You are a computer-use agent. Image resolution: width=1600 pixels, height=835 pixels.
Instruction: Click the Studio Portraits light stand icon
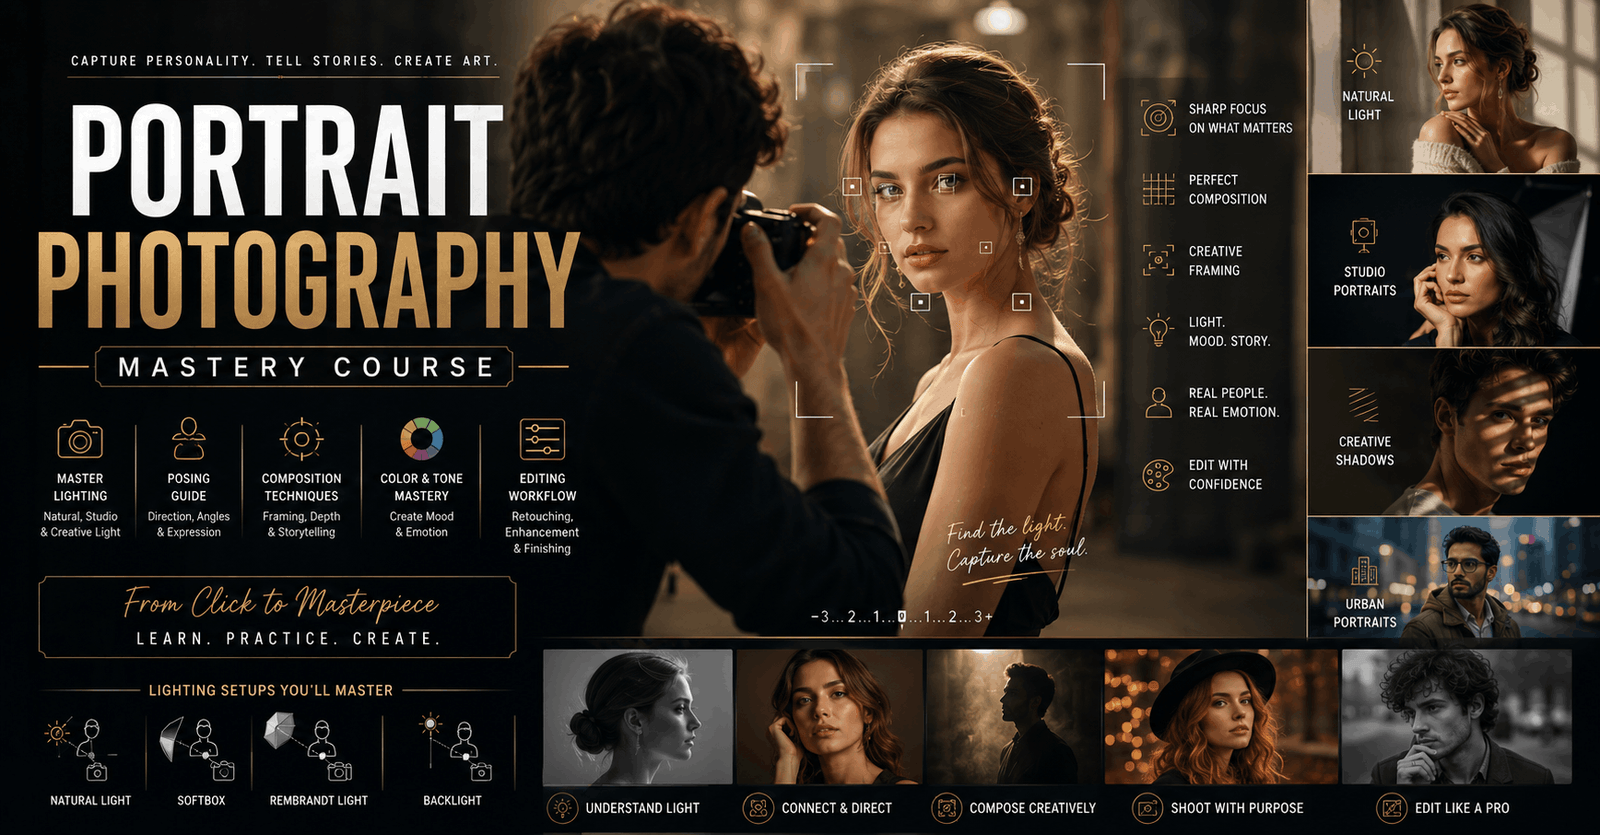1364,236
